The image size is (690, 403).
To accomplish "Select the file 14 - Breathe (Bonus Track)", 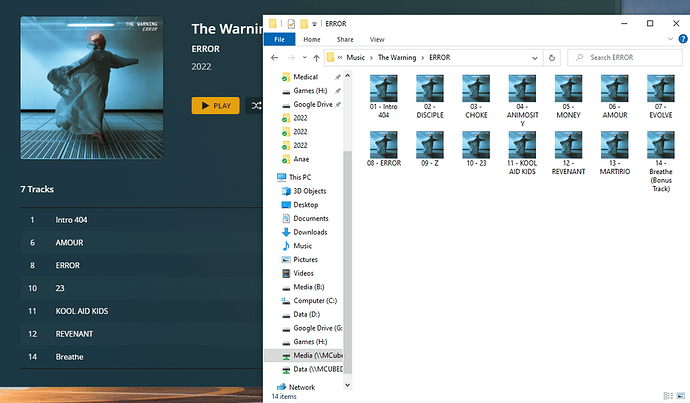I will pyautogui.click(x=661, y=161).
